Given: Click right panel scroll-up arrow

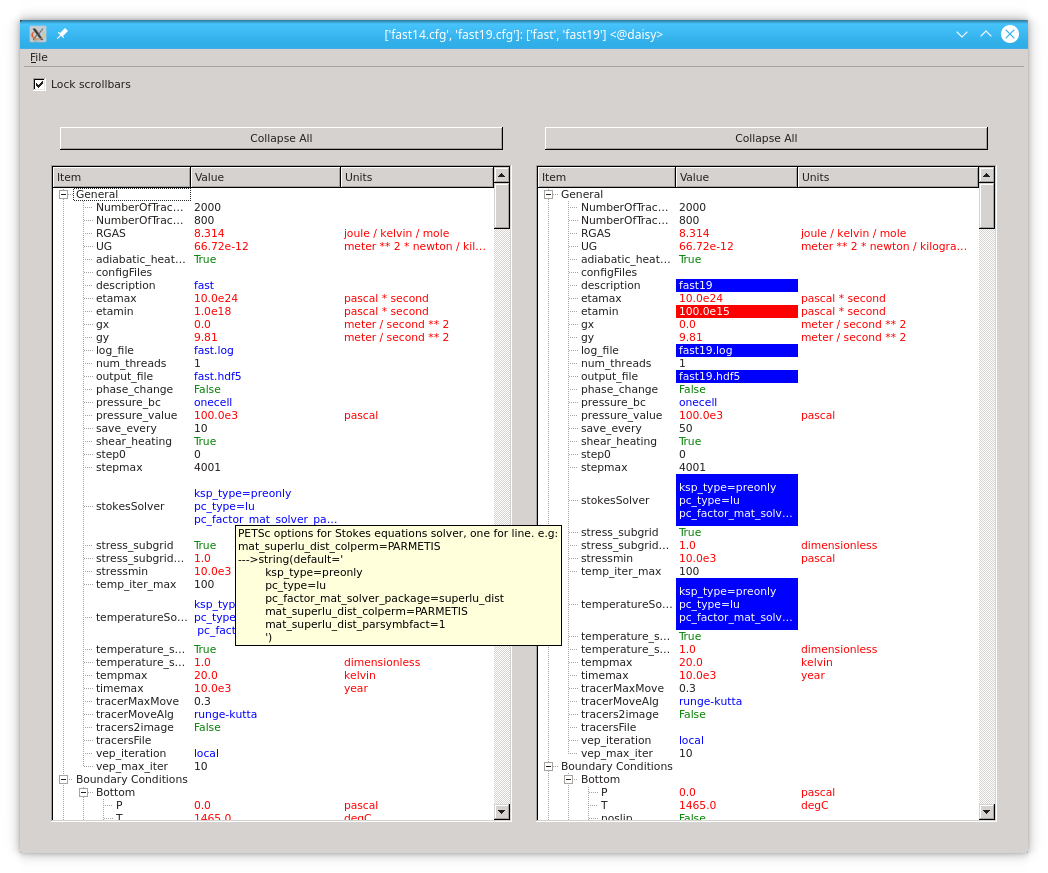Looking at the screenshot, I should pos(987,175).
